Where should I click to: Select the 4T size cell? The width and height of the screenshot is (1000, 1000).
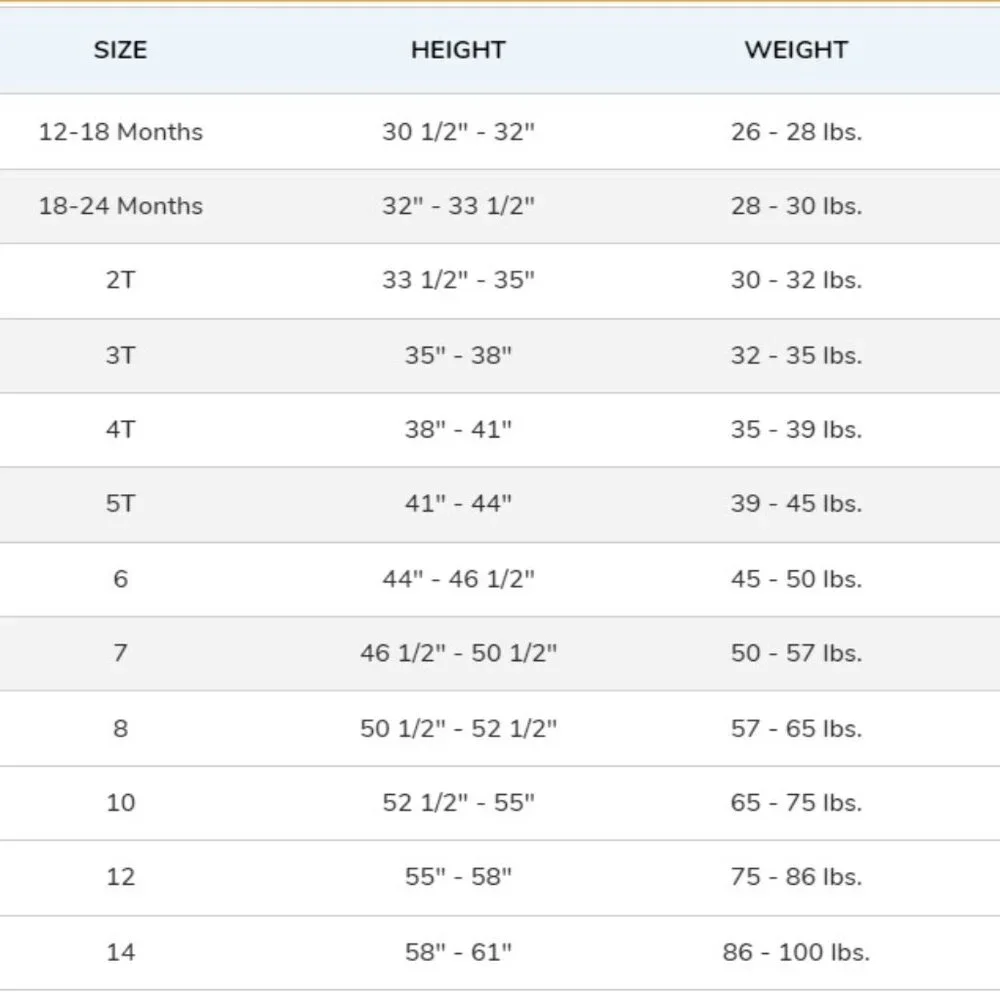pos(121,429)
